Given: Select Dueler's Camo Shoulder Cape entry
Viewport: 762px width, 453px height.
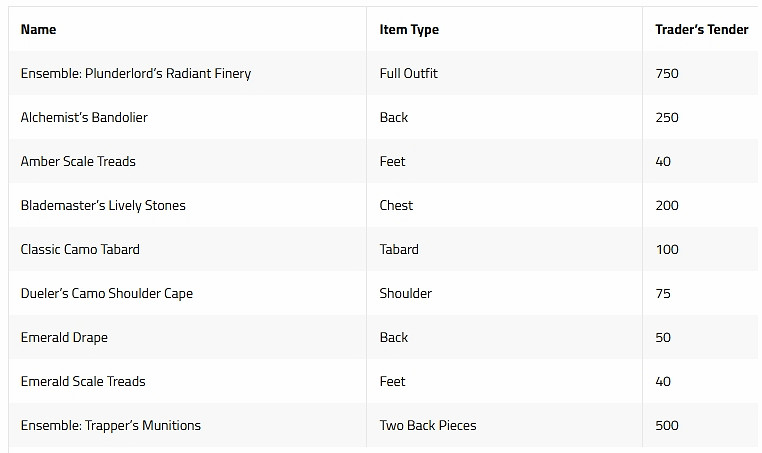Looking at the screenshot, I should tap(107, 294).
